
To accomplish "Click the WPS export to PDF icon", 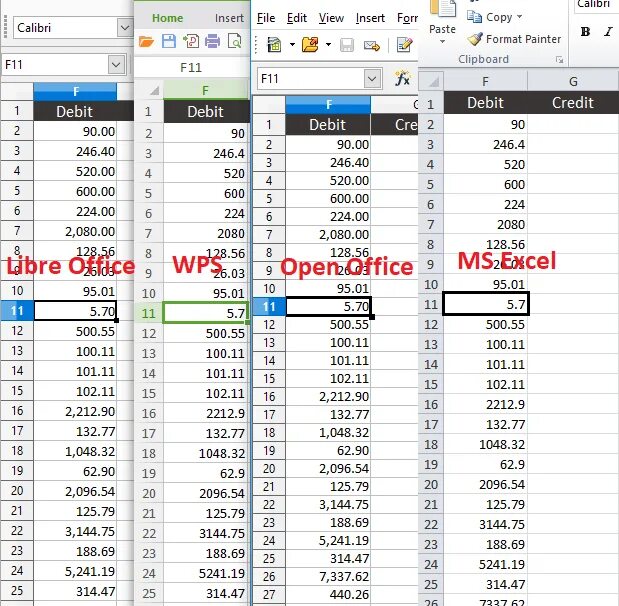I will [x=191, y=41].
